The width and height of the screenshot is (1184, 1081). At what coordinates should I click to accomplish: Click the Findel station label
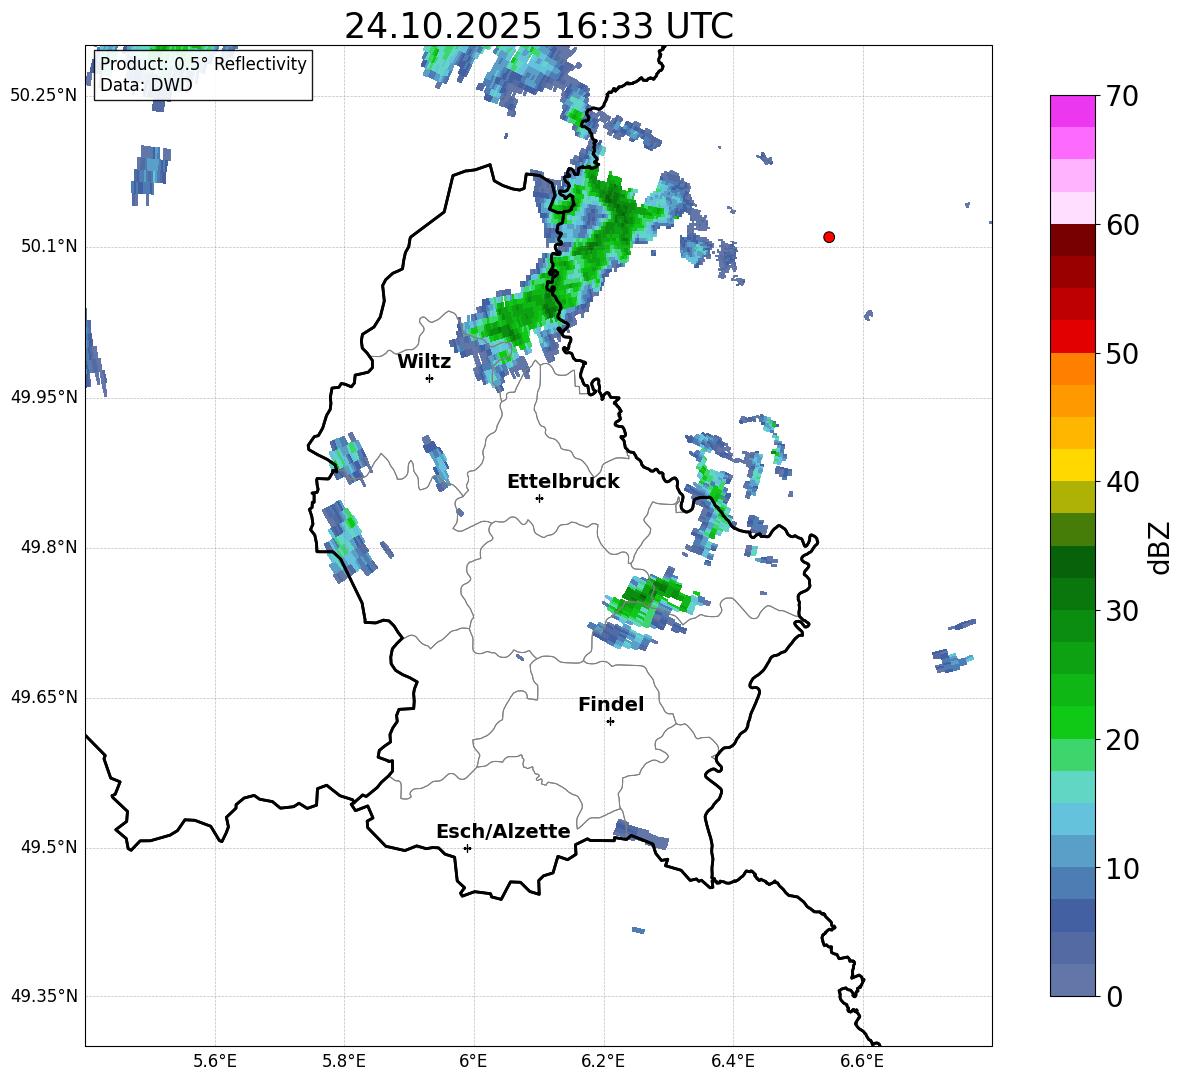click(x=611, y=704)
